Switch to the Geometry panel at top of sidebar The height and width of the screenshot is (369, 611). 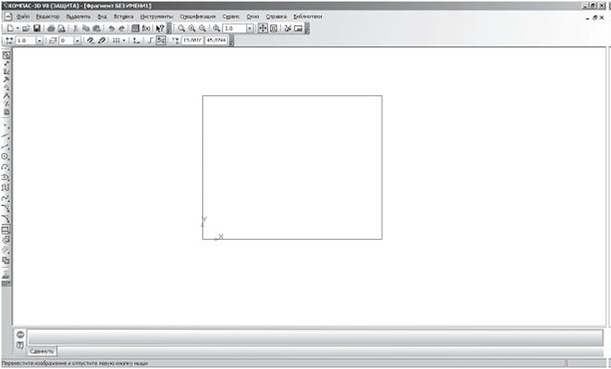pyautogui.click(x=6, y=55)
